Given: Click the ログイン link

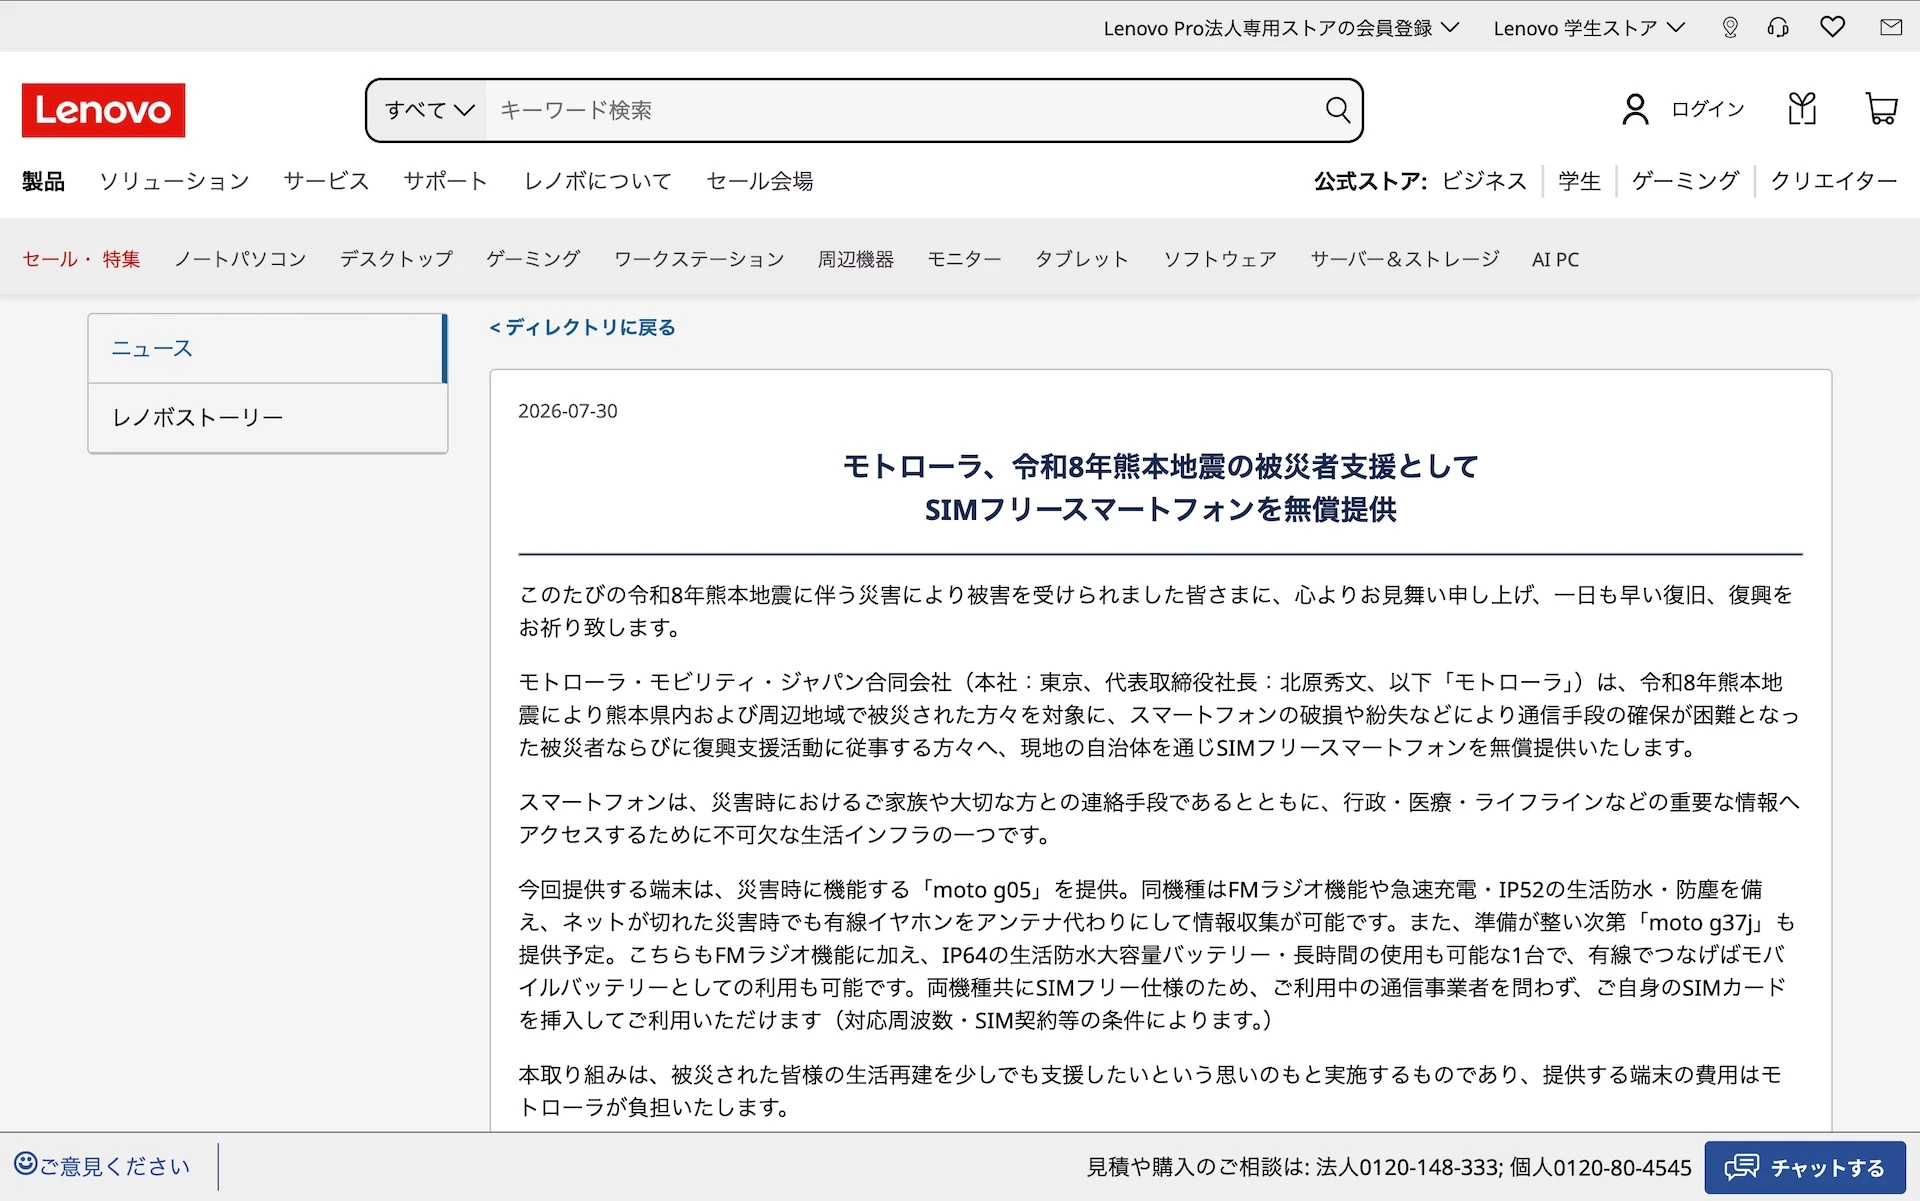Looking at the screenshot, I should click(x=1708, y=109).
